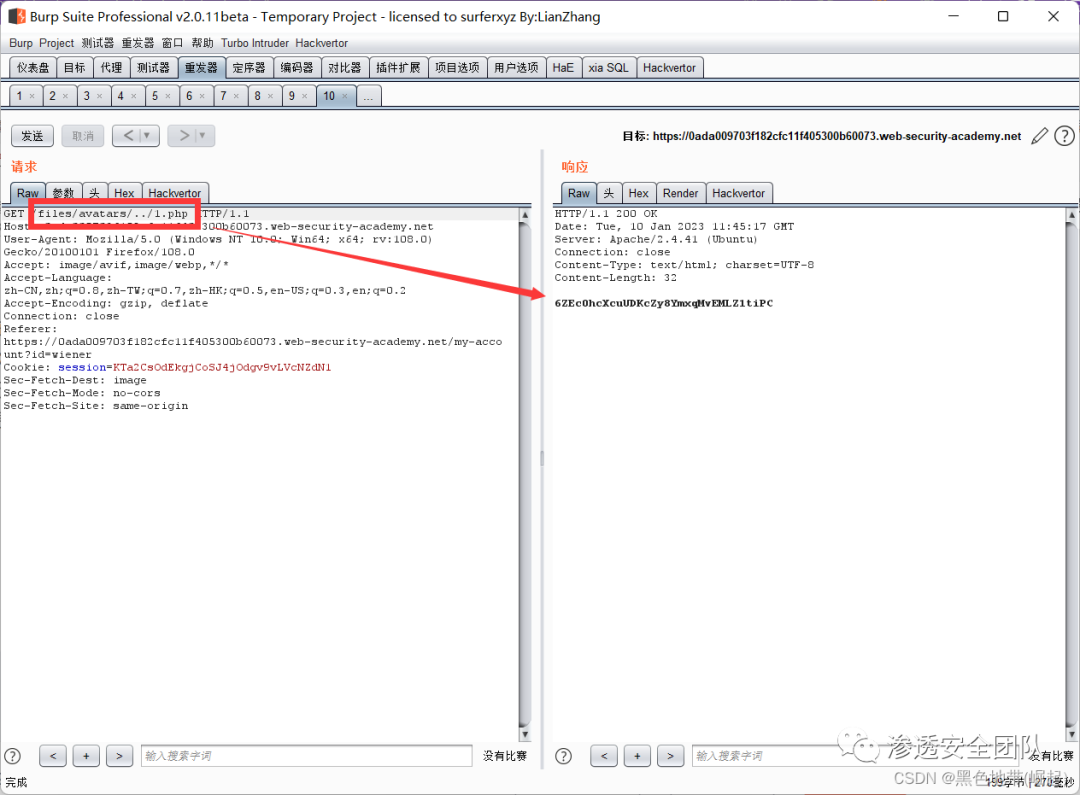Open the 测试器 menu
The image size is (1080, 795).
click(x=98, y=43)
